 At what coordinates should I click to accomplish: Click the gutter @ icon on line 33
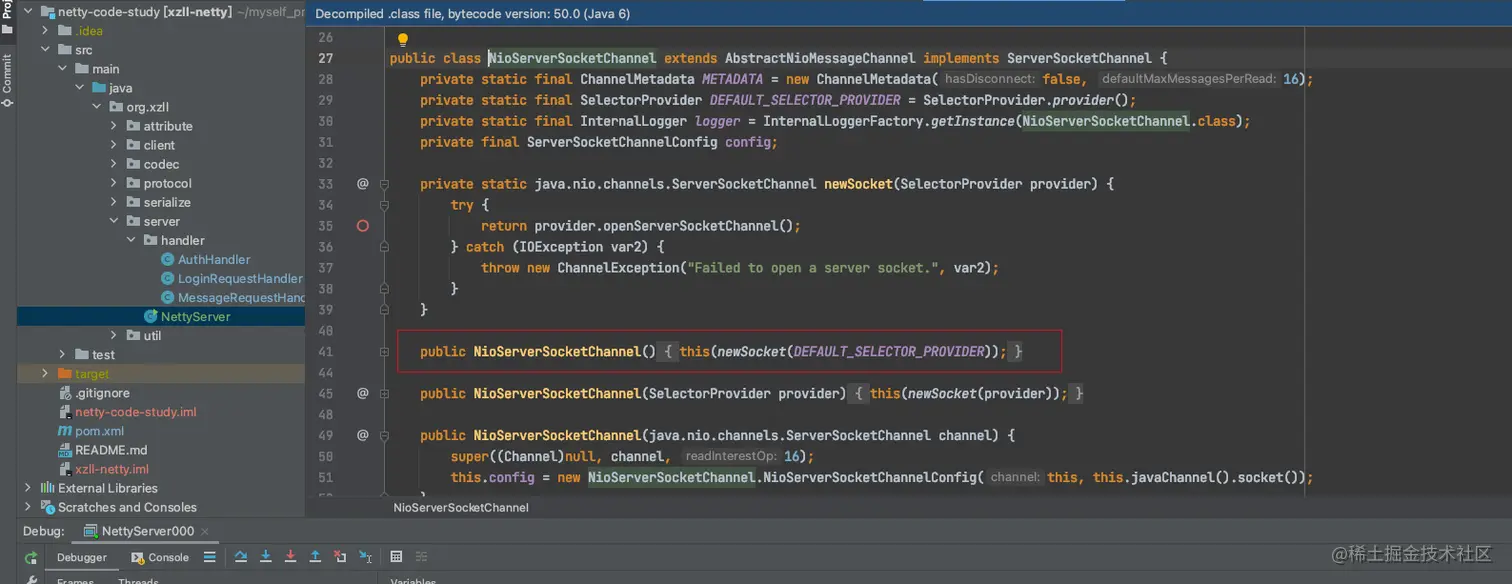click(363, 184)
